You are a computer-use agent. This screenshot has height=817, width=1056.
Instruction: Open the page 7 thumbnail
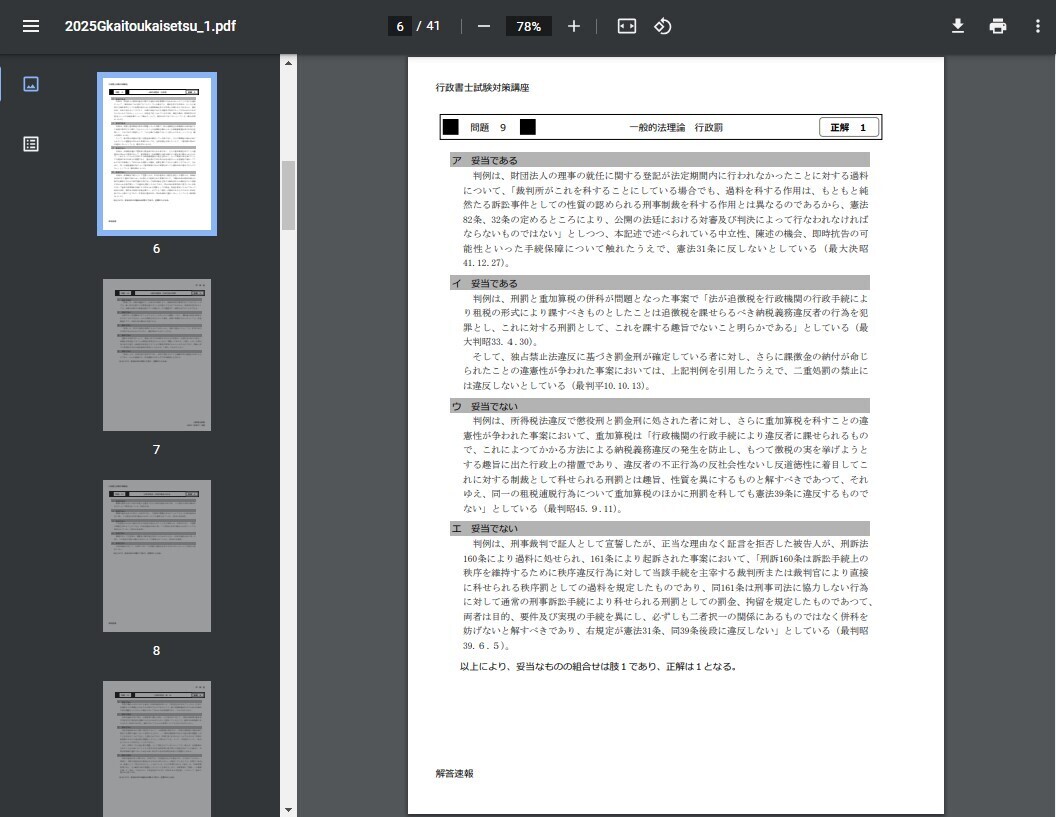pyautogui.click(x=157, y=355)
